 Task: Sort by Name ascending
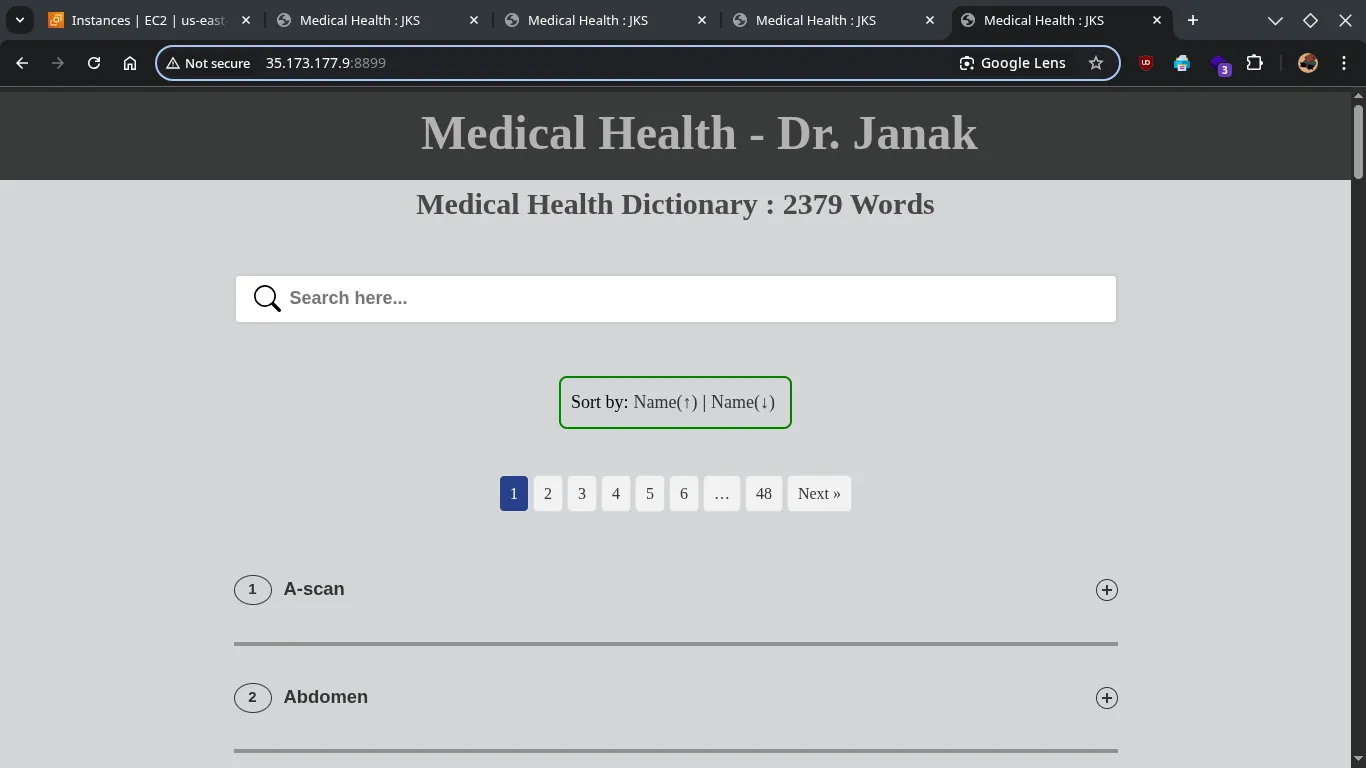click(x=665, y=402)
